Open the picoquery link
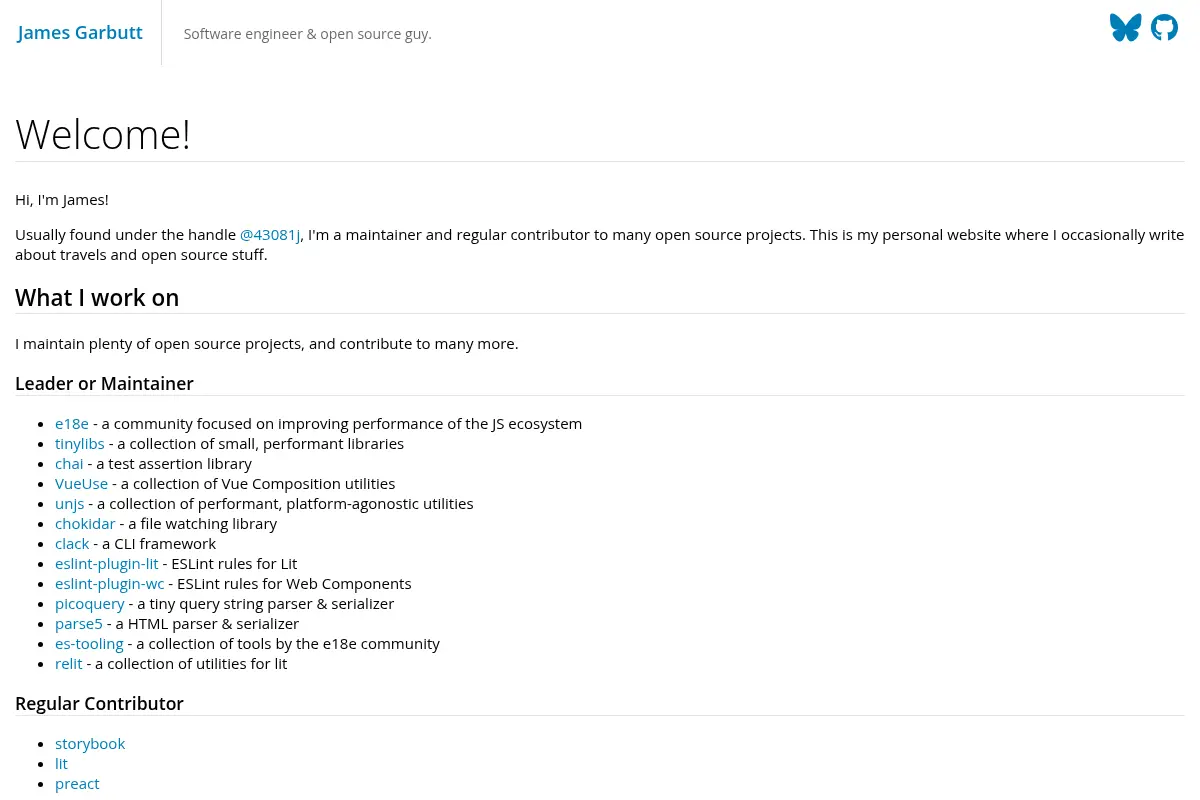1200x800 pixels. click(90, 604)
